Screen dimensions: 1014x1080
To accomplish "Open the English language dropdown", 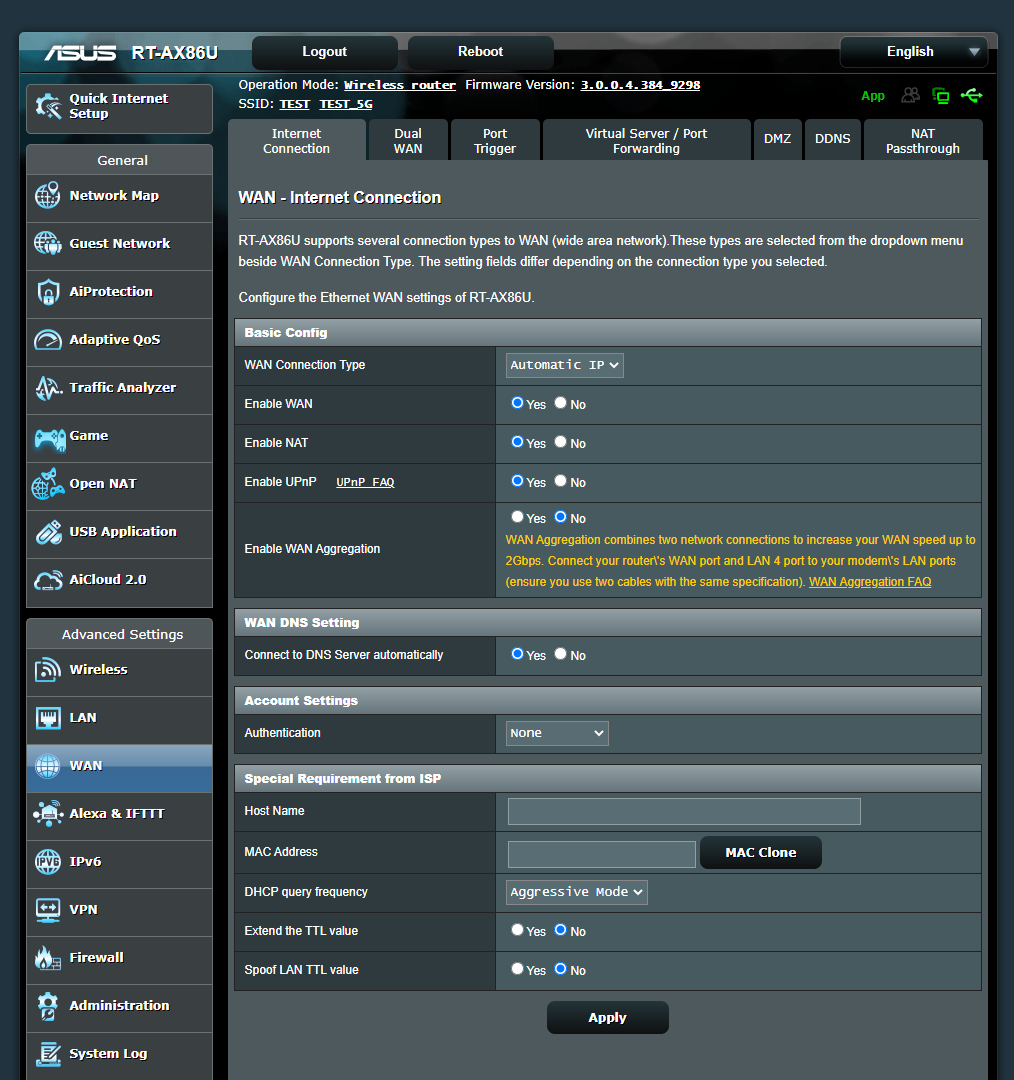I will coord(914,52).
